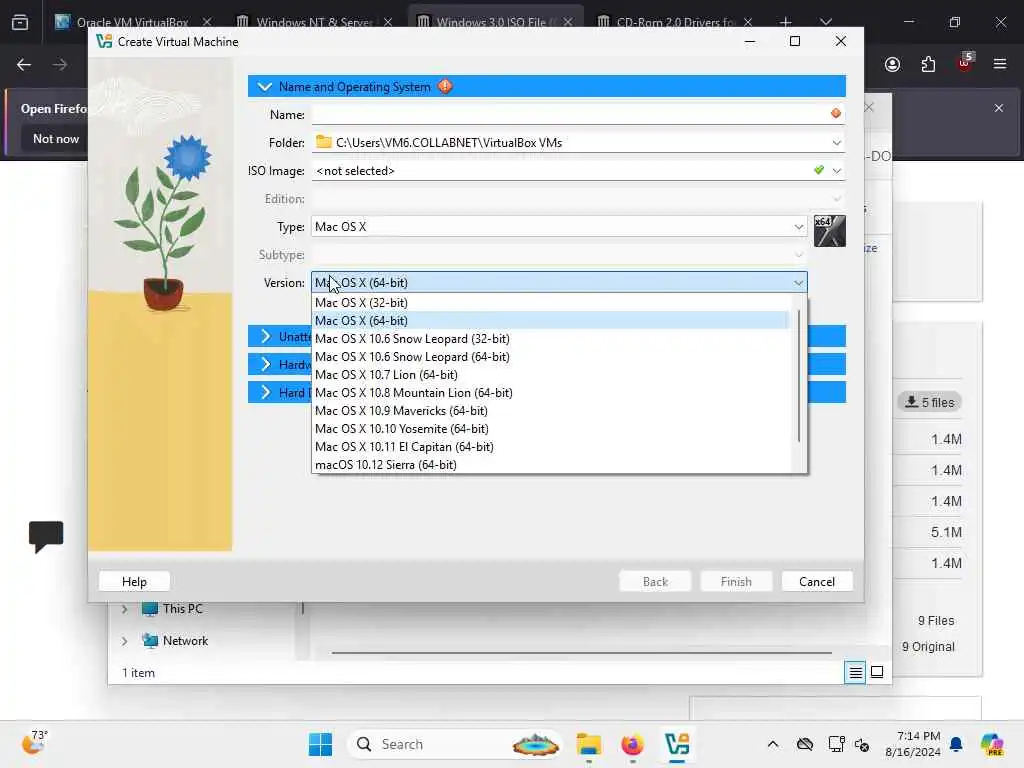Open the Firefox hamburger menu
The image size is (1024, 768).
point(999,64)
